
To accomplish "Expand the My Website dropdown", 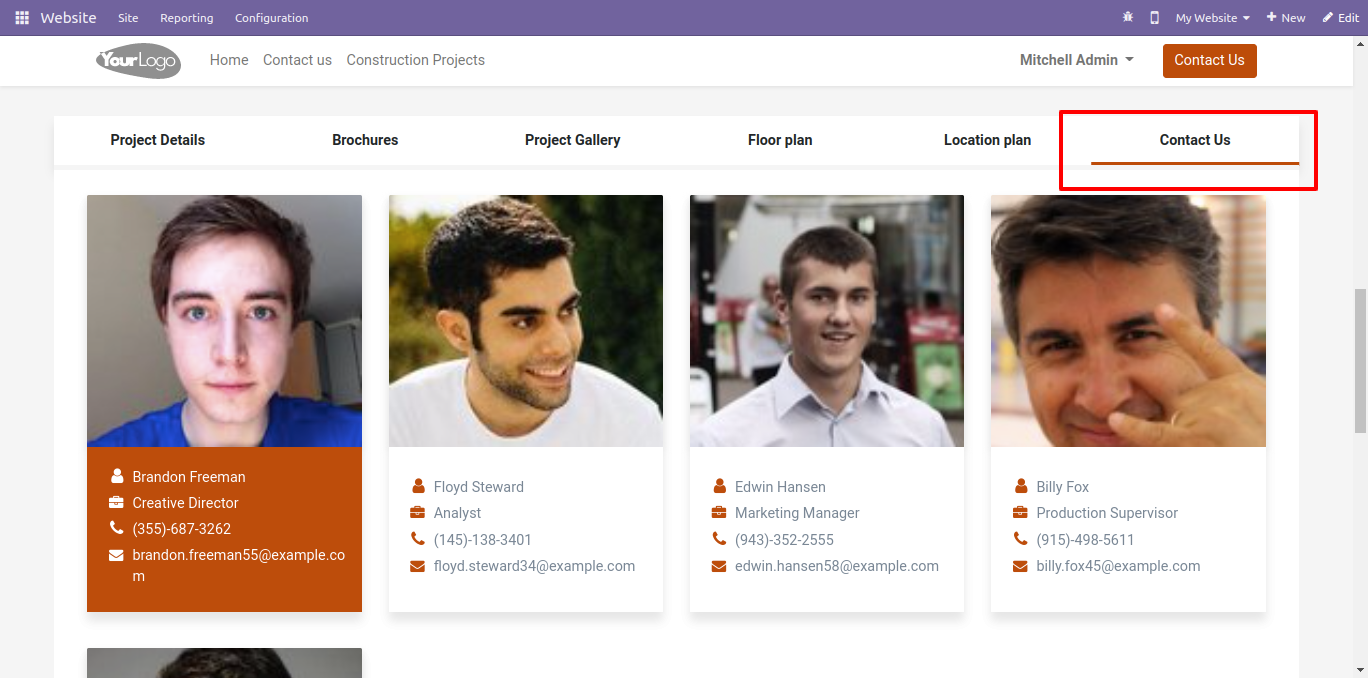I will [x=1212, y=18].
